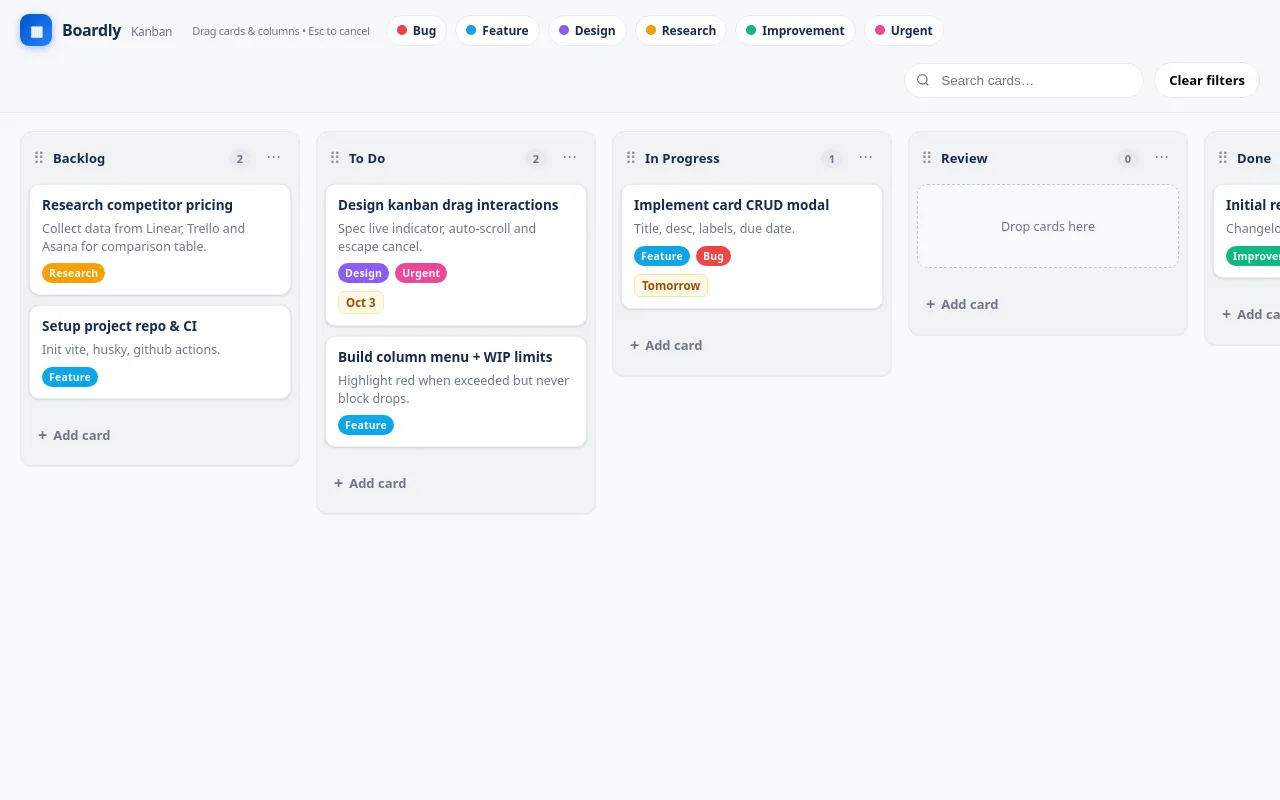
Task: Grab the Backlog column drag handle
Action: (39, 158)
